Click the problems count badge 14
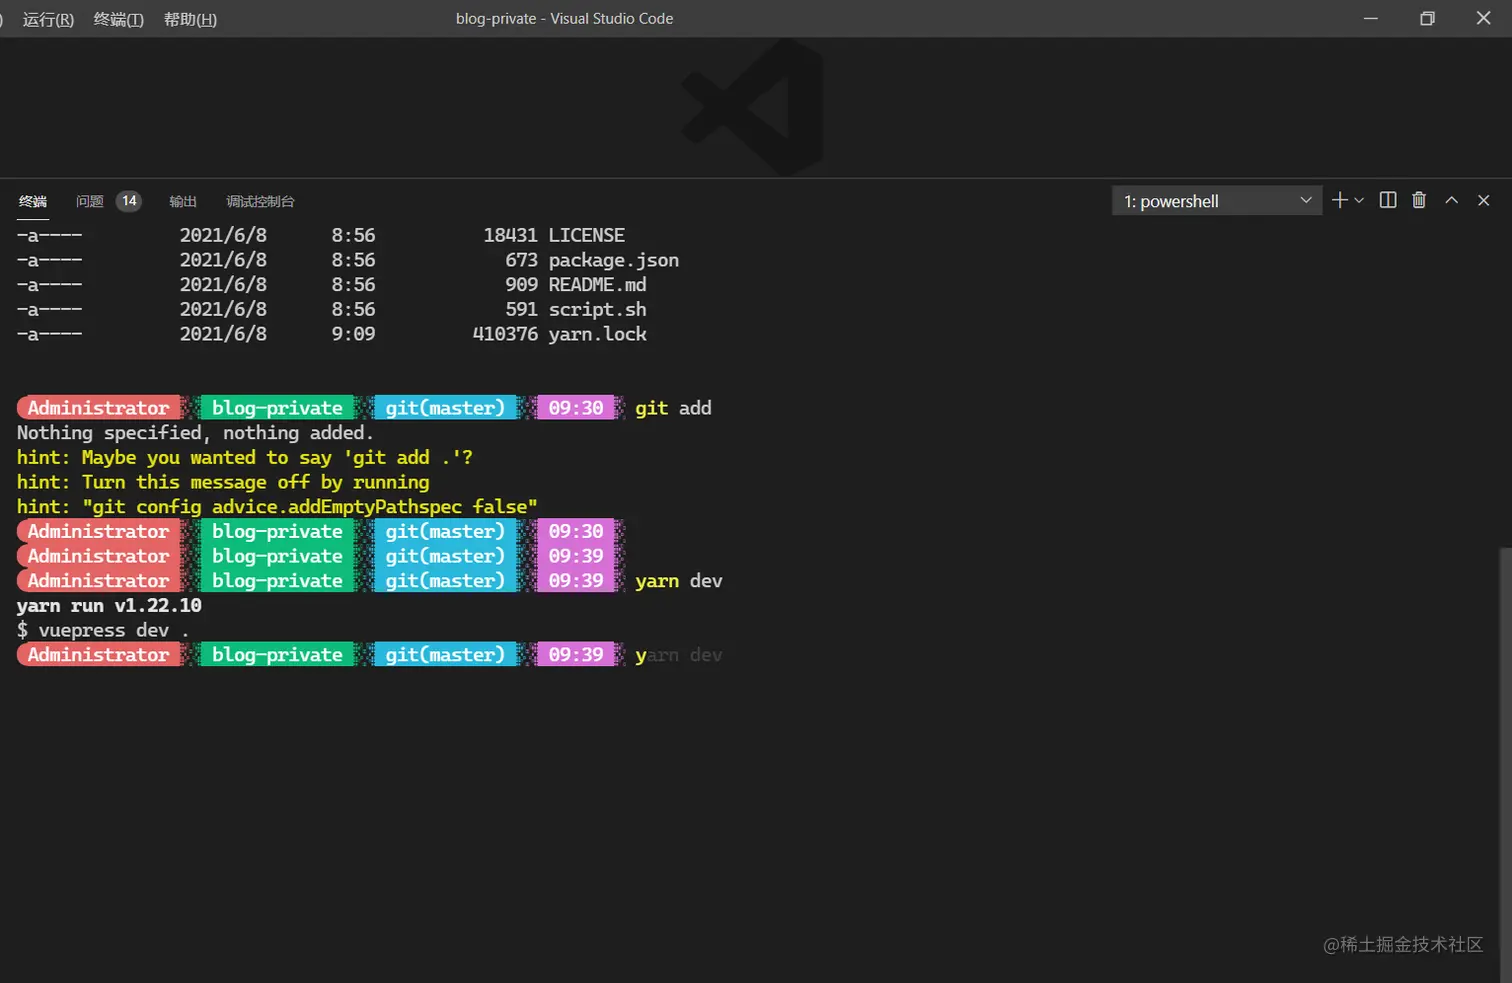This screenshot has width=1512, height=983. coord(129,201)
